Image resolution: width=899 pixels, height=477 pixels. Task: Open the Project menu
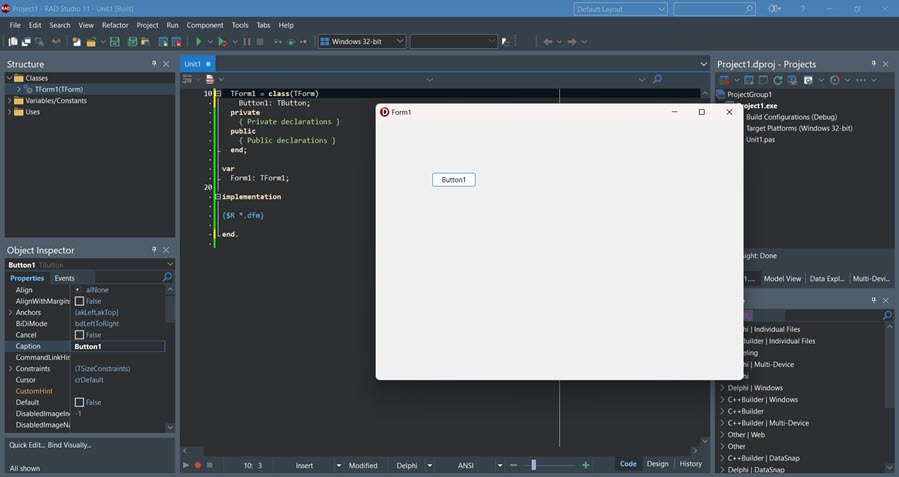pos(147,25)
